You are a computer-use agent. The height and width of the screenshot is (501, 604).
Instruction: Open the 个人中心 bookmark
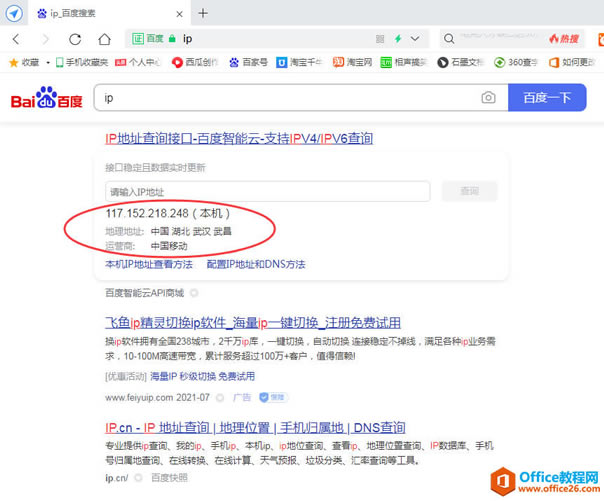[x=138, y=62]
